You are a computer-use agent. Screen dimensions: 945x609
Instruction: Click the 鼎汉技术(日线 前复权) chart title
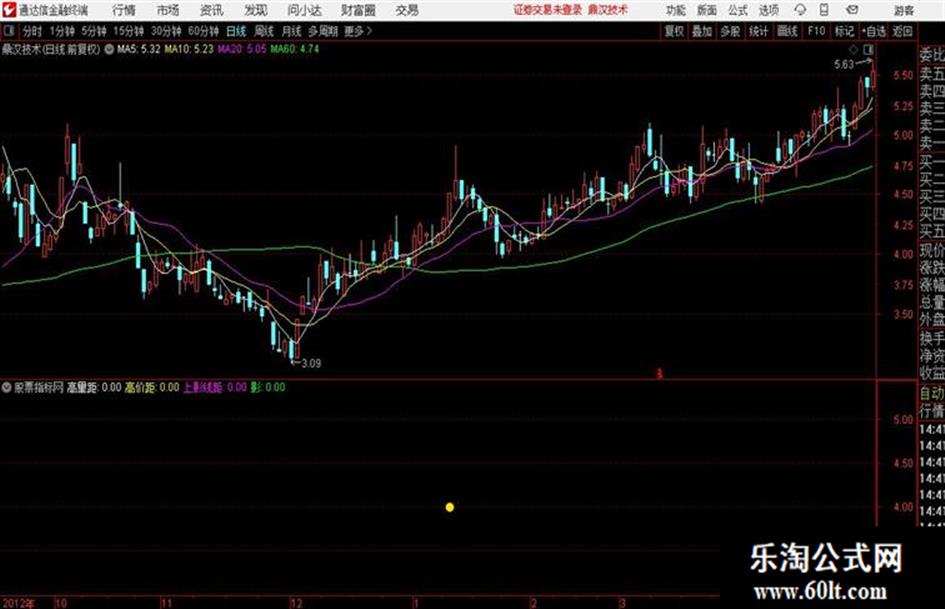pos(51,49)
